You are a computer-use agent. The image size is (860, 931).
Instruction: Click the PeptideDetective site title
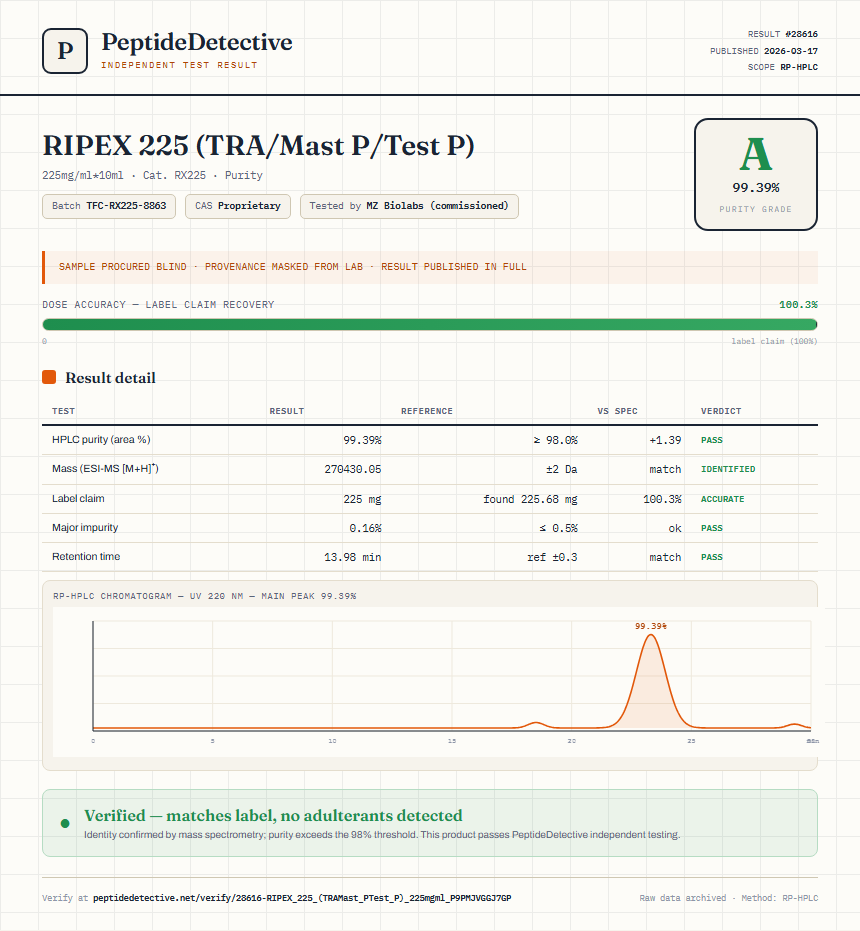click(197, 42)
